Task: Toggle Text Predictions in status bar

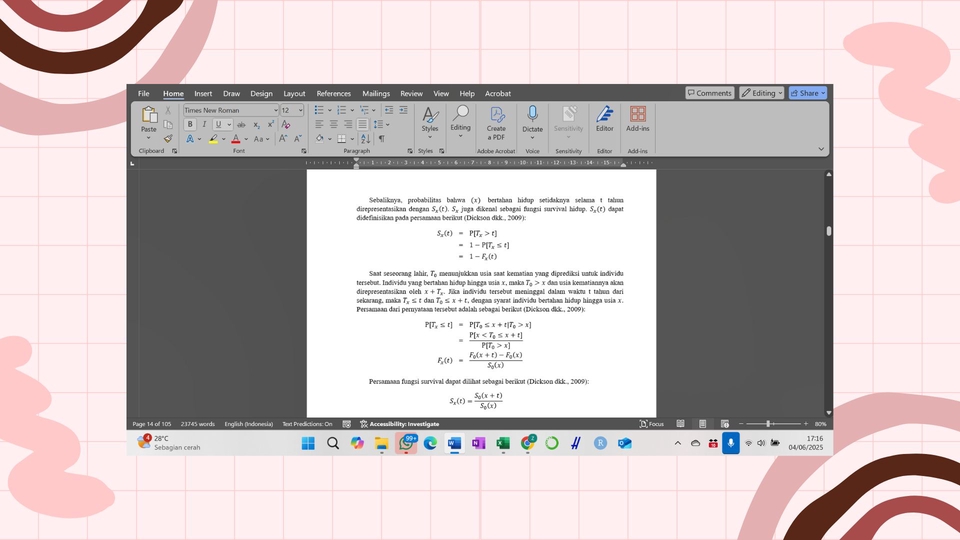Action: [x=307, y=424]
